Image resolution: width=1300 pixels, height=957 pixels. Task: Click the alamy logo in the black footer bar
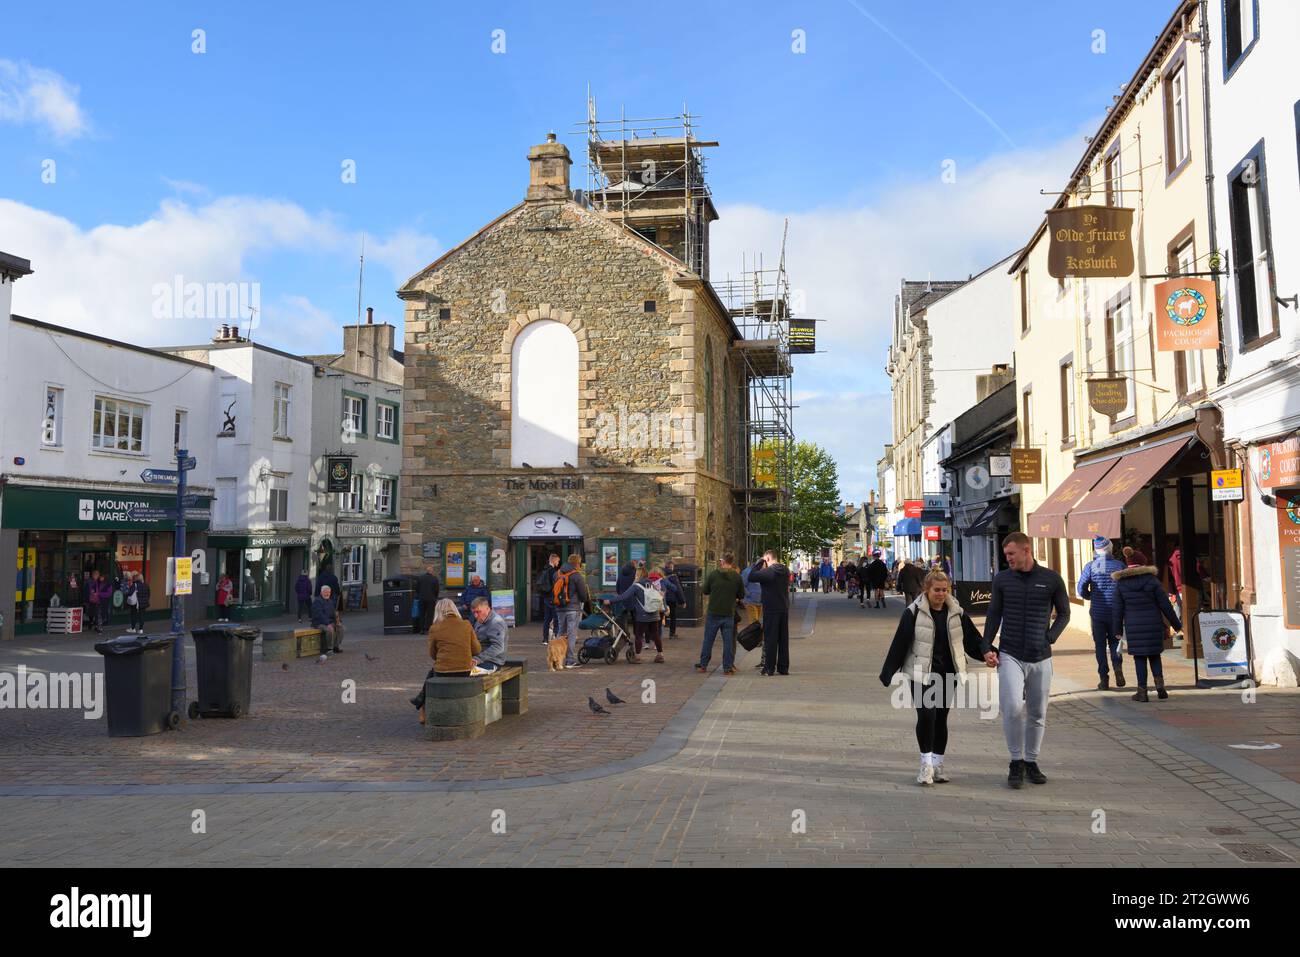tap(101, 911)
